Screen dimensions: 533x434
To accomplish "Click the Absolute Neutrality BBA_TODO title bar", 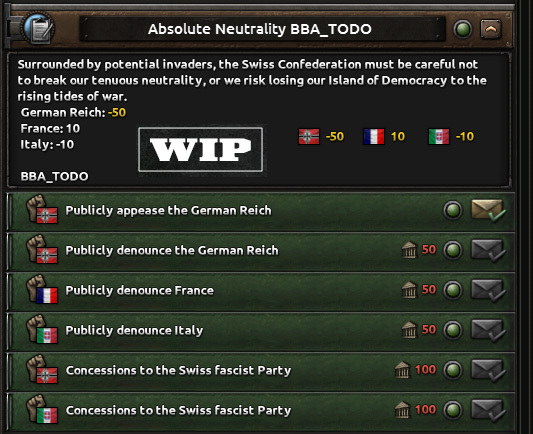I will (262, 29).
